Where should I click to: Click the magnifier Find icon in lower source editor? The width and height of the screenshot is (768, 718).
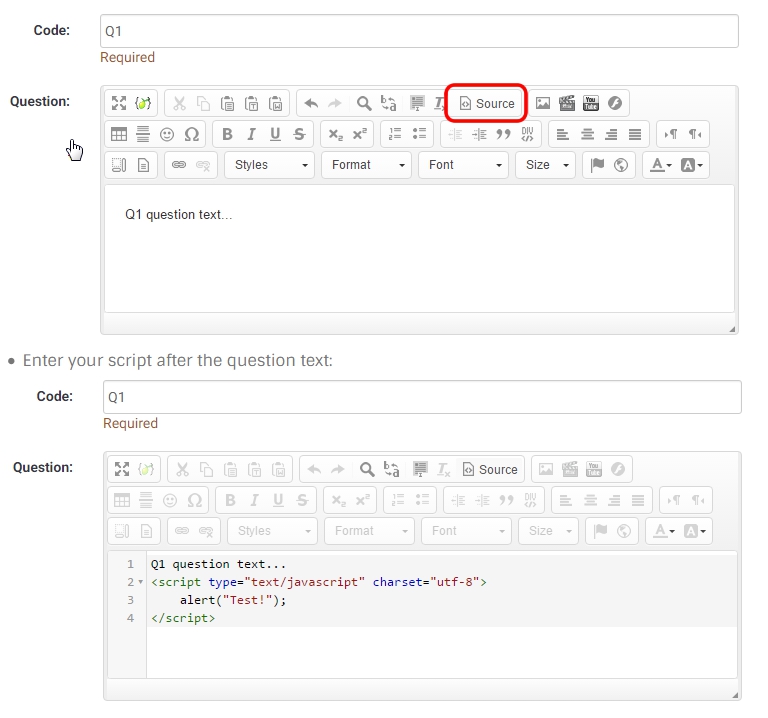[367, 469]
